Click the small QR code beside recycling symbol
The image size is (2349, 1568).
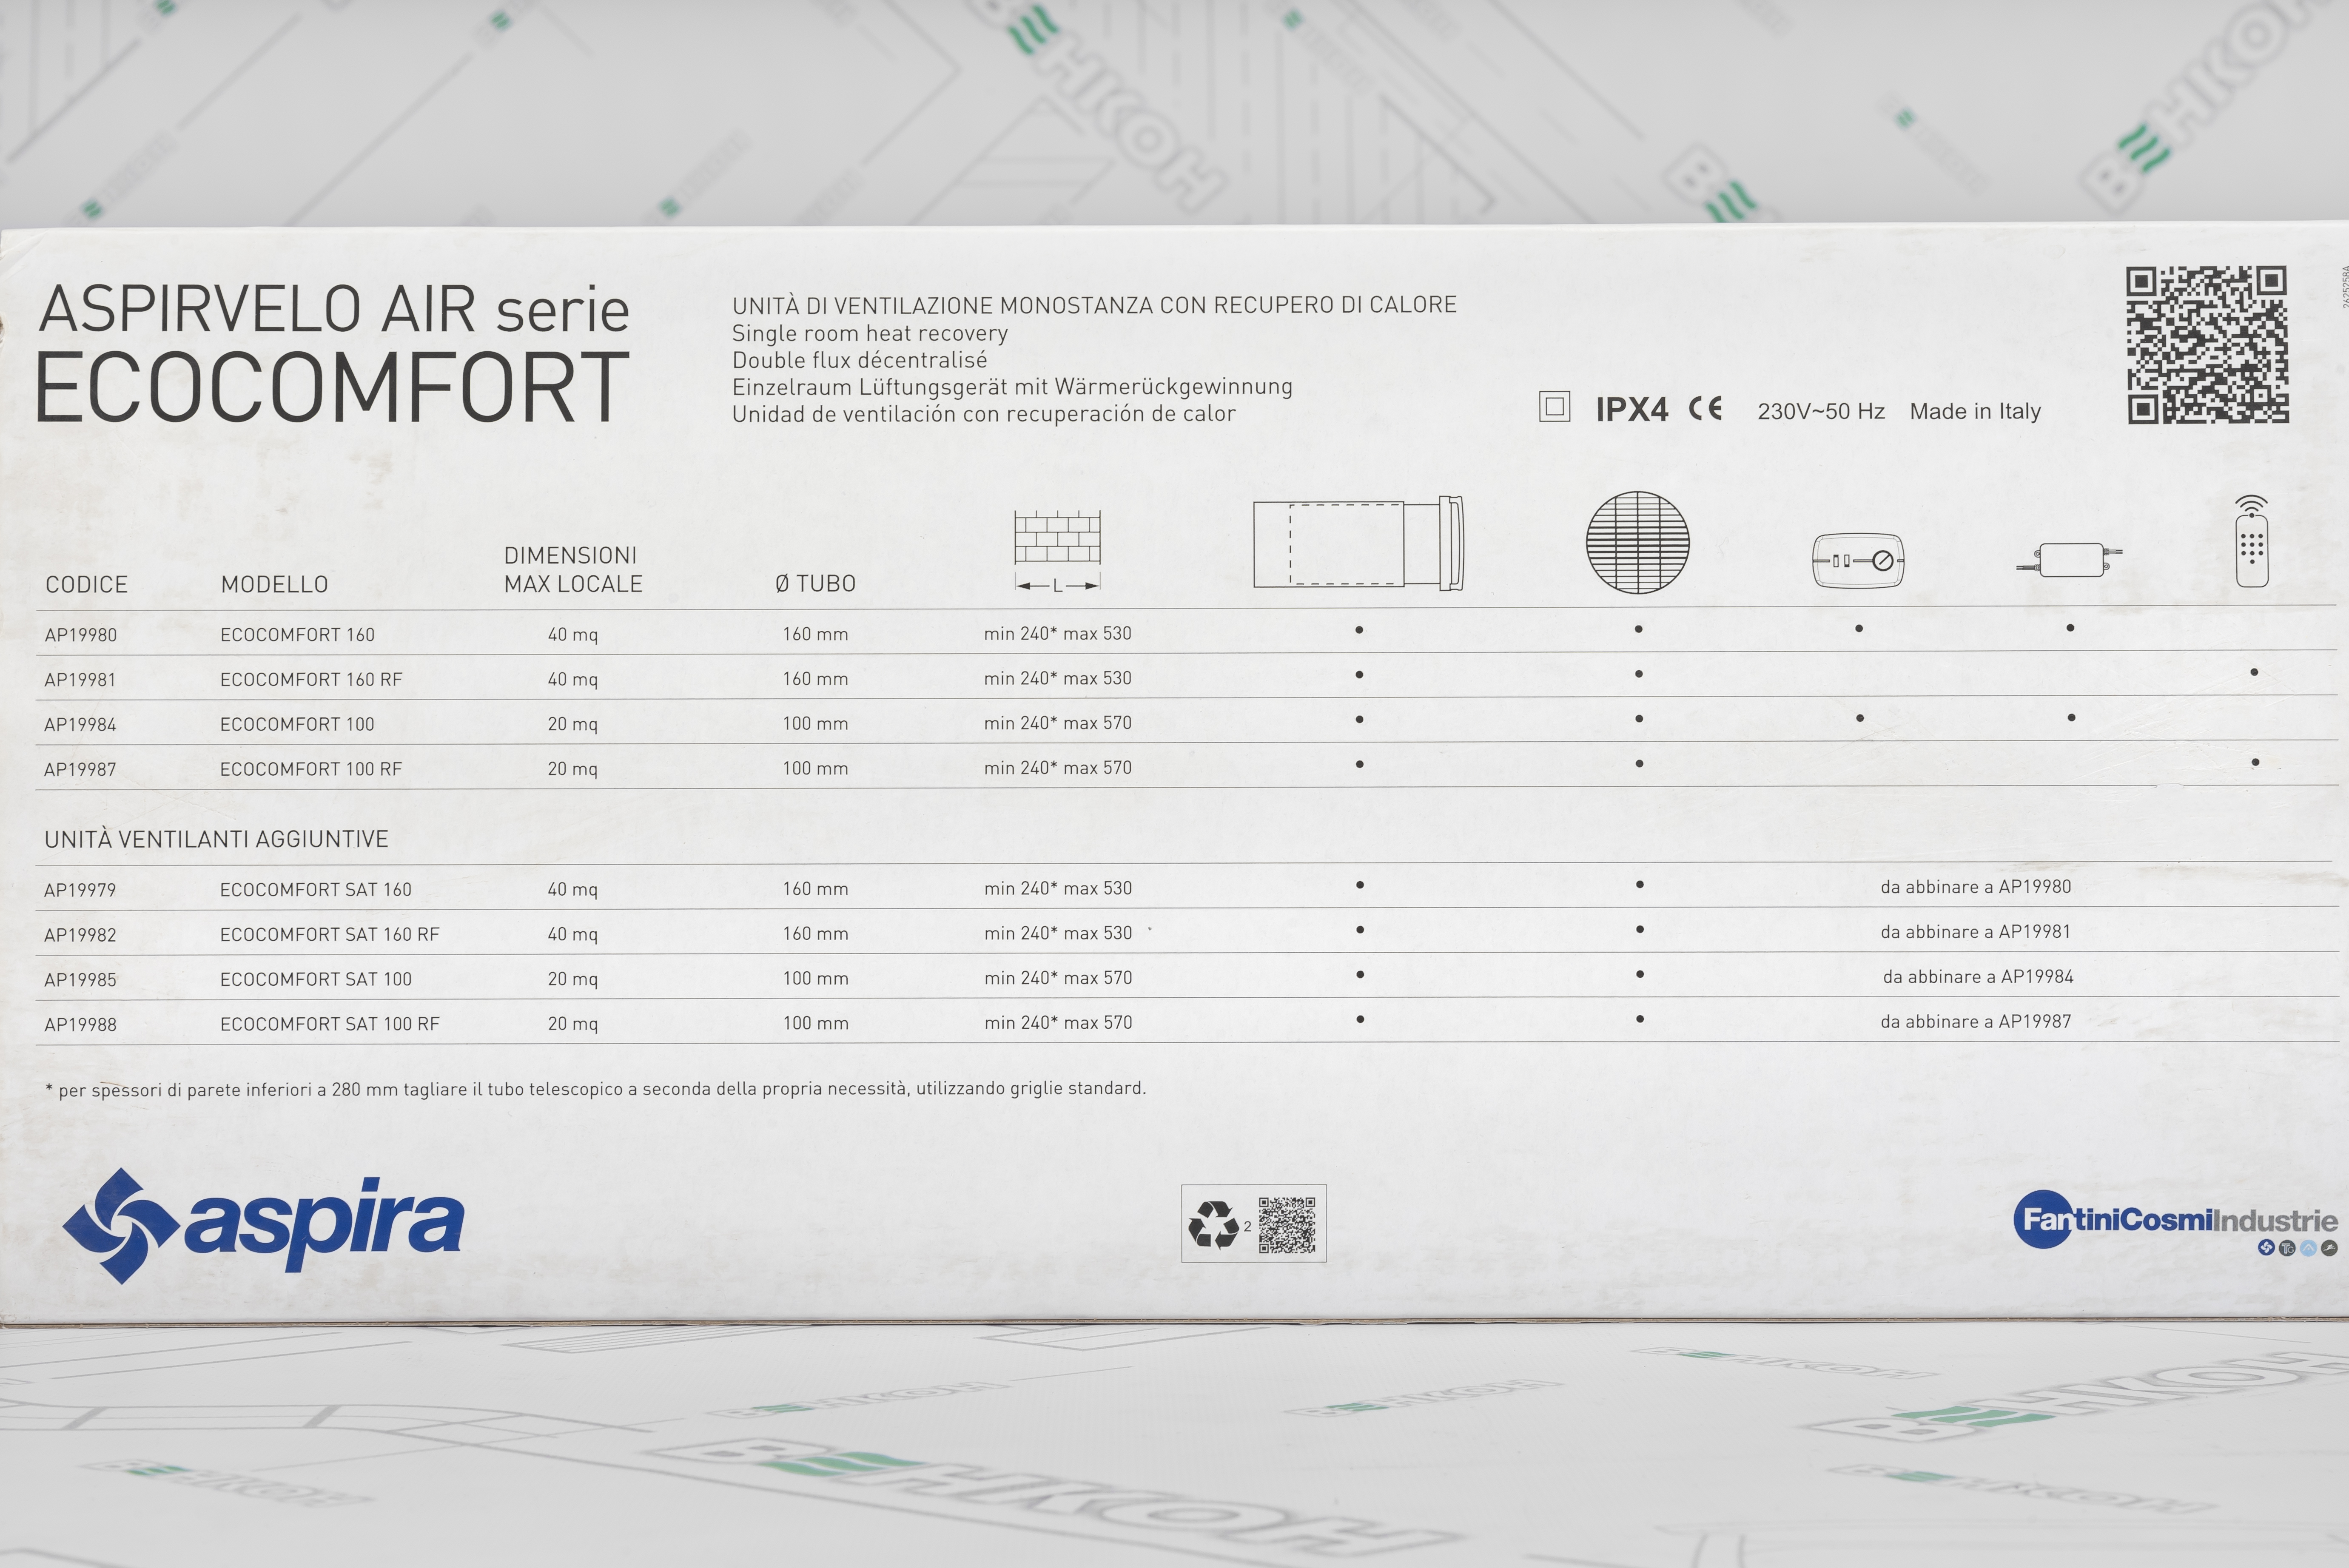[1286, 1225]
